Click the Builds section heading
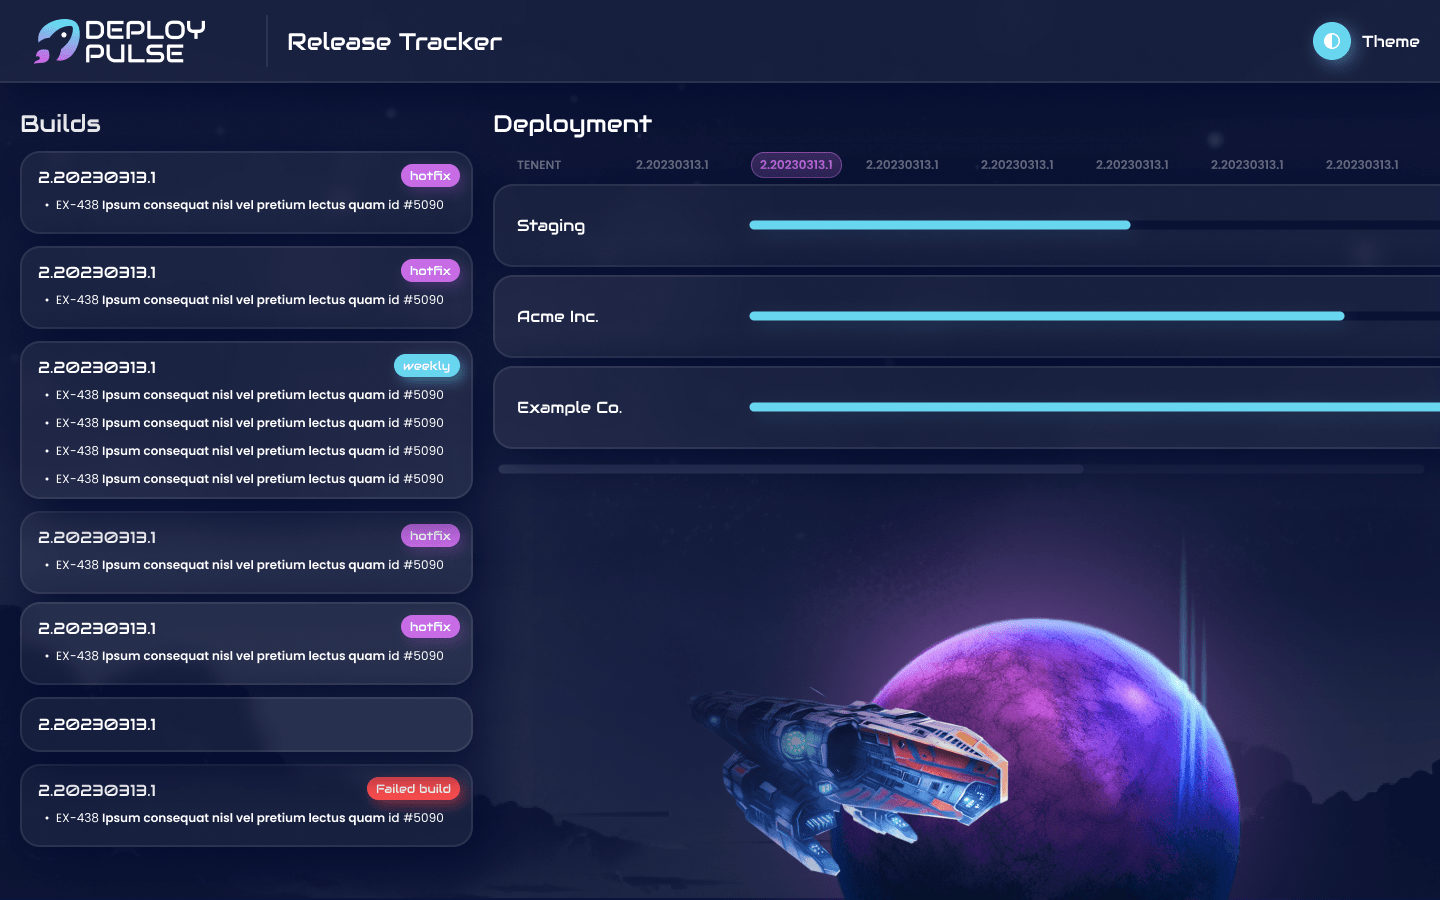Image resolution: width=1440 pixels, height=900 pixels. point(60,124)
